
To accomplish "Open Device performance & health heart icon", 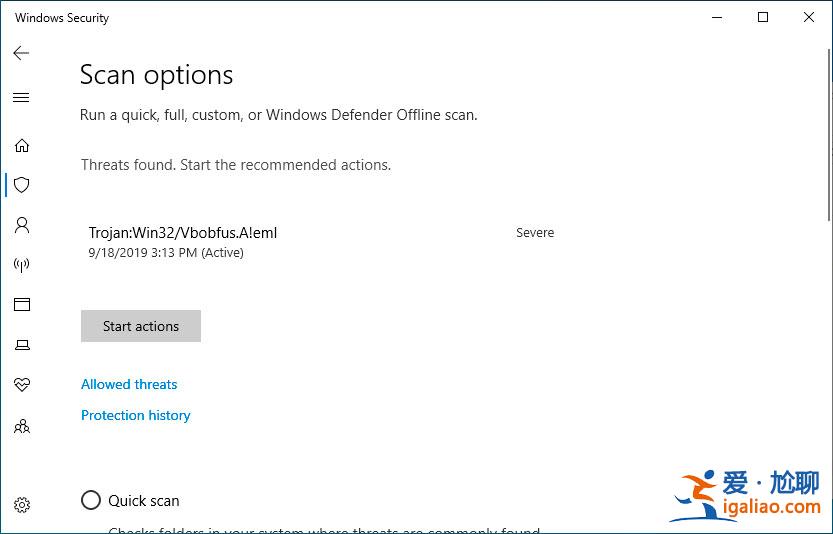I will (22, 384).
